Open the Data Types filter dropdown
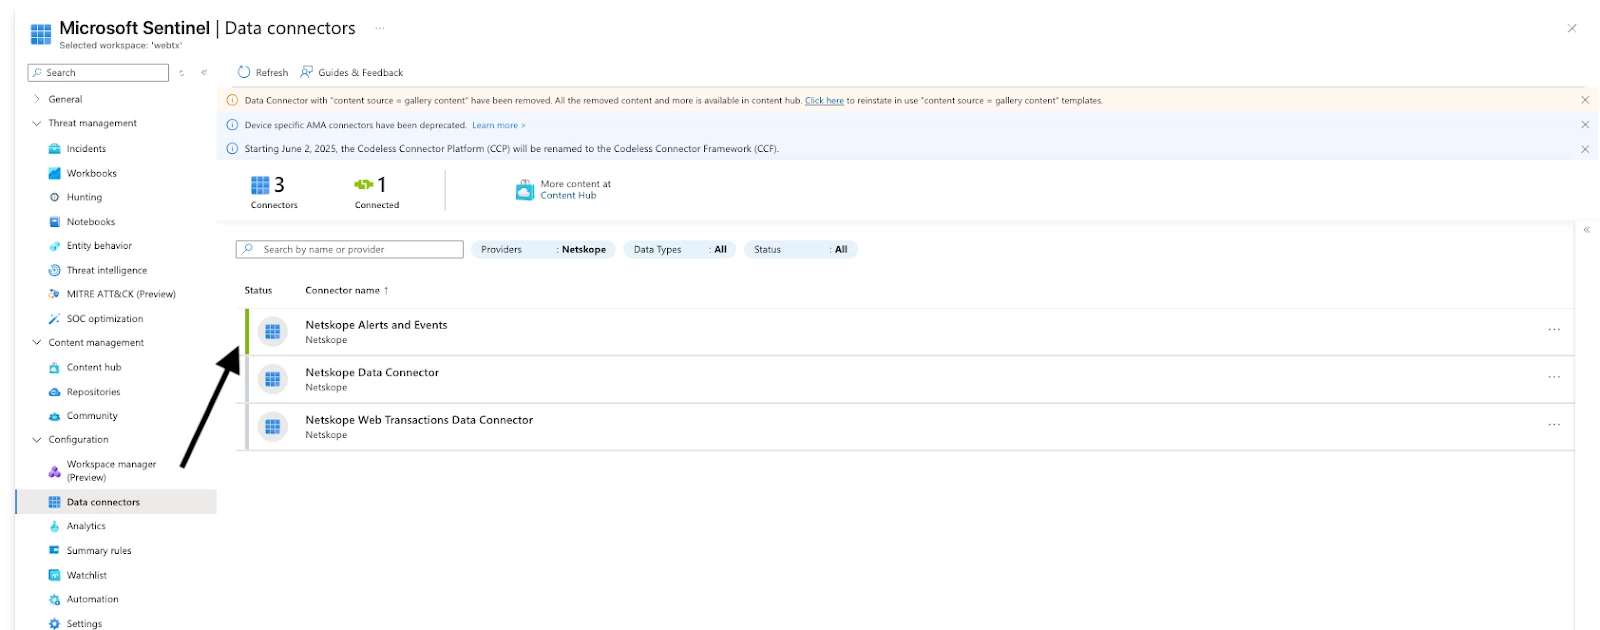 pos(680,250)
